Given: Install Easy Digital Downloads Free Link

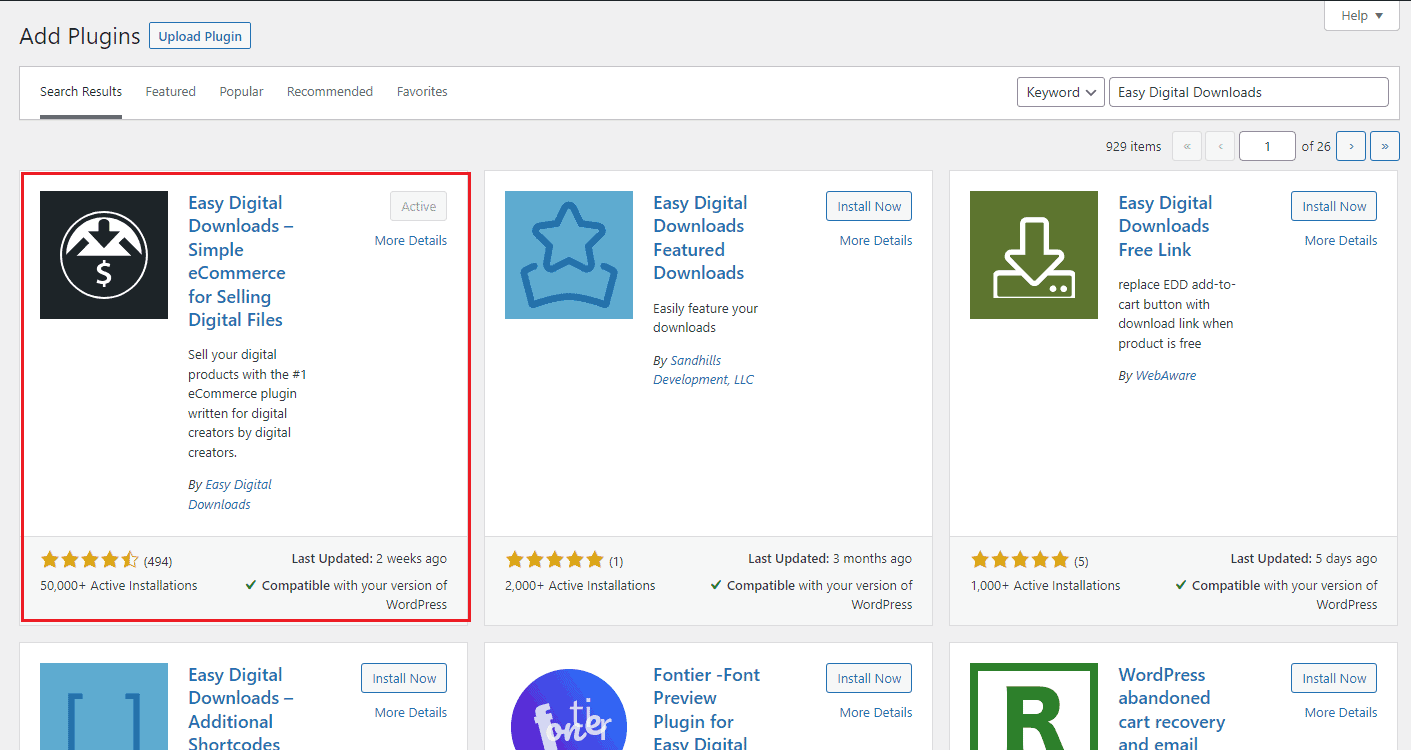Looking at the screenshot, I should (x=1333, y=207).
